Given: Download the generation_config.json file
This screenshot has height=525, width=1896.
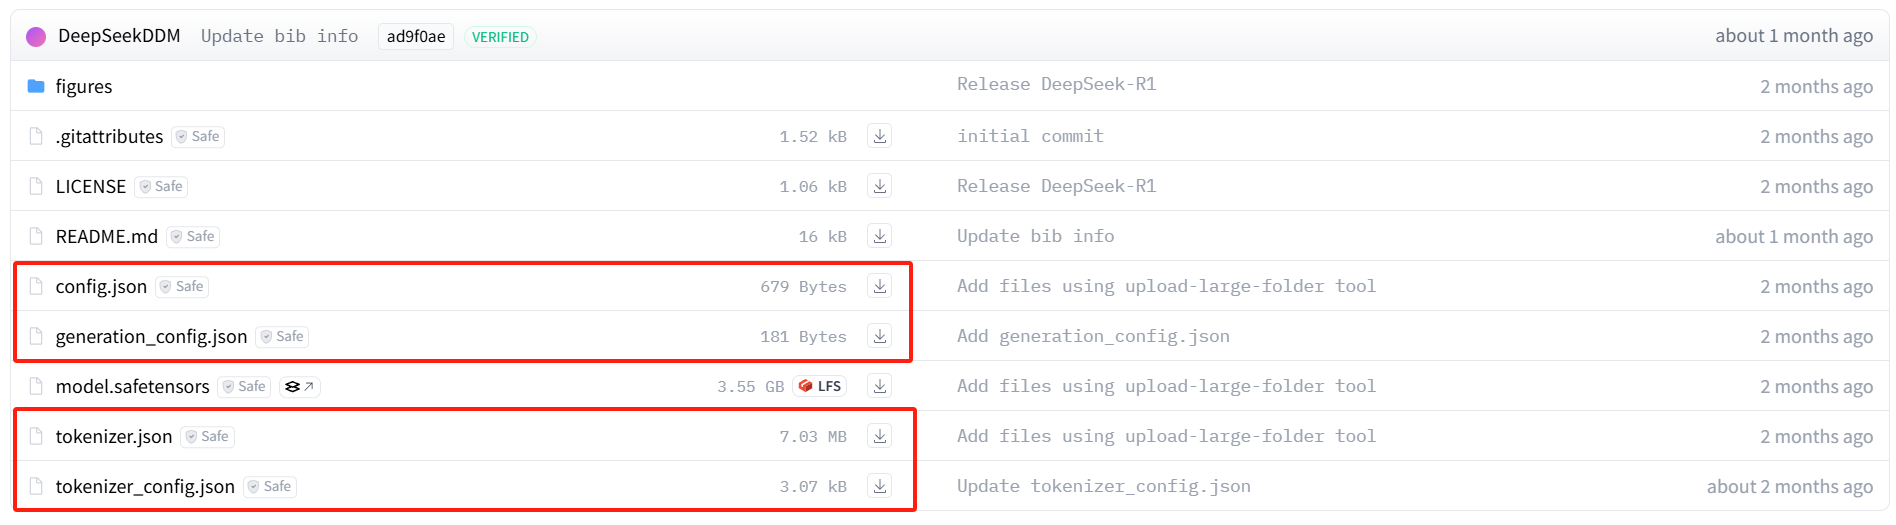Looking at the screenshot, I should pos(880,336).
